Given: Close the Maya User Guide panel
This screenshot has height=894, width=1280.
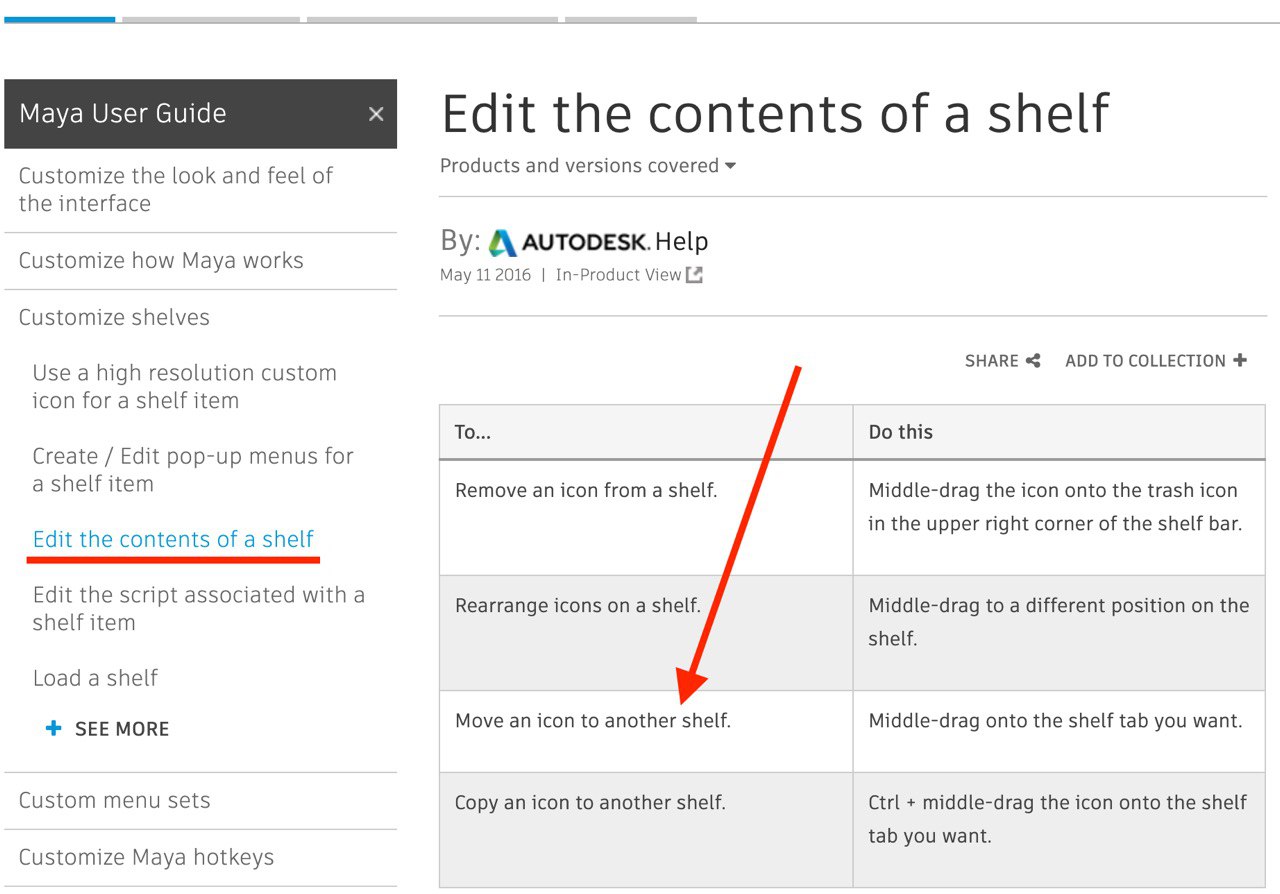Looking at the screenshot, I should [x=376, y=114].
